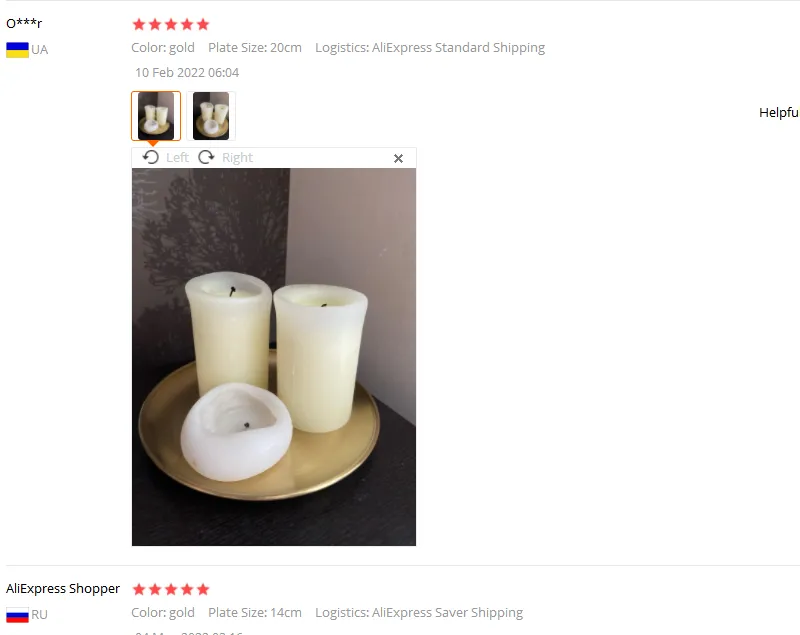Screen dimensions: 800x635
Task: Click the Ukraine flag icon
Action: [x=17, y=50]
